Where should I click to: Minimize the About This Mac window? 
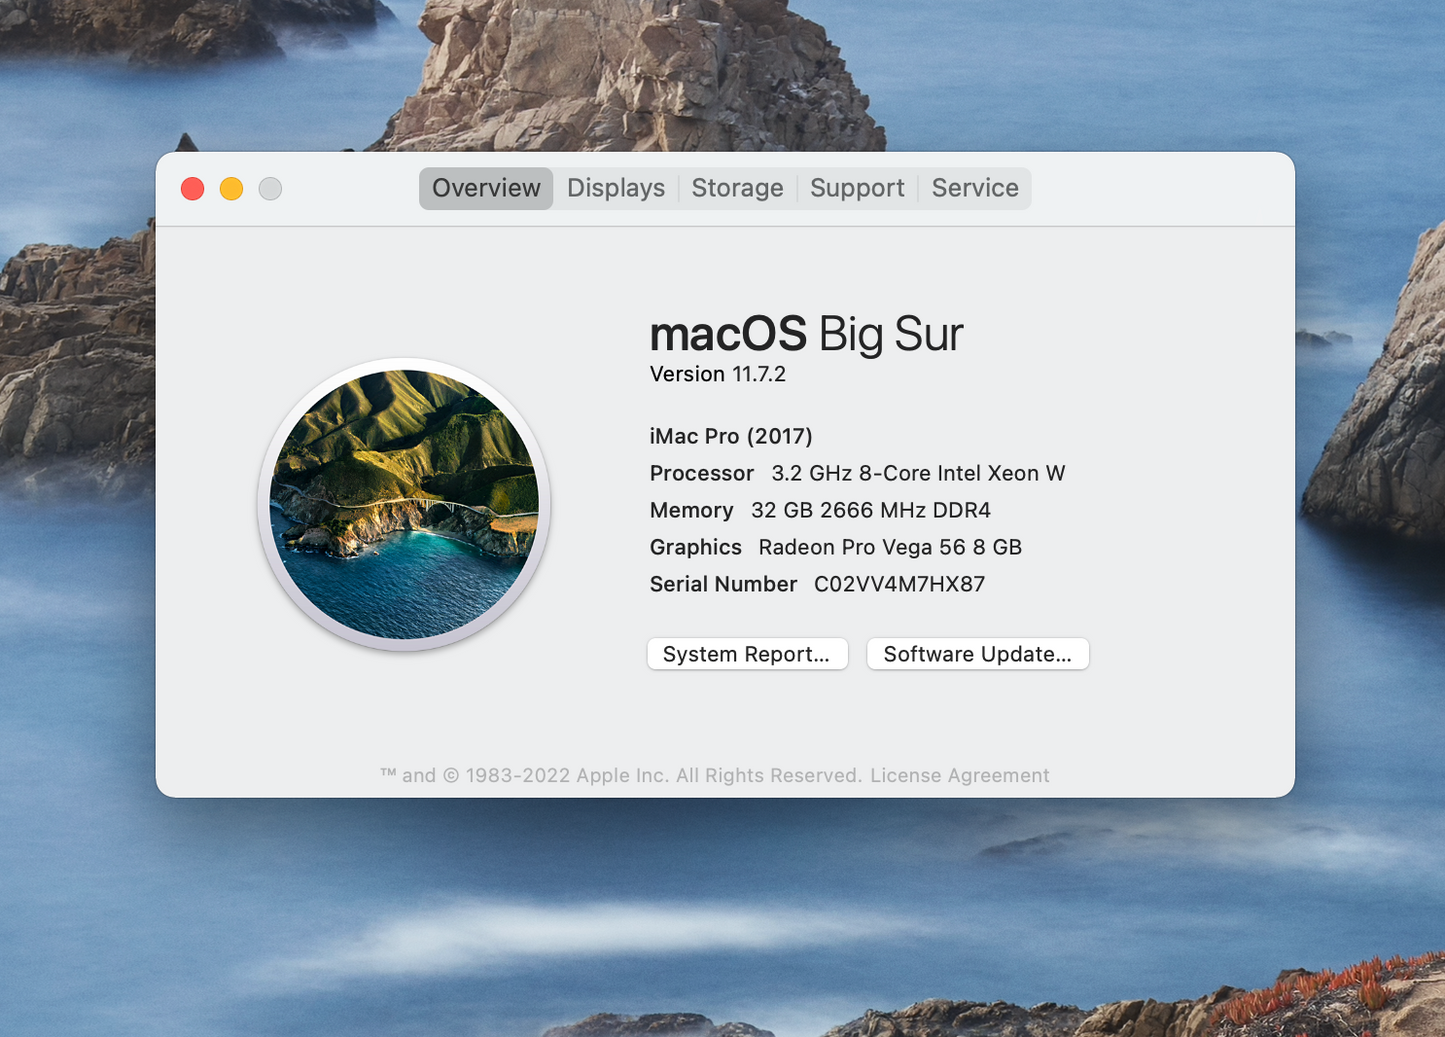[x=231, y=188]
